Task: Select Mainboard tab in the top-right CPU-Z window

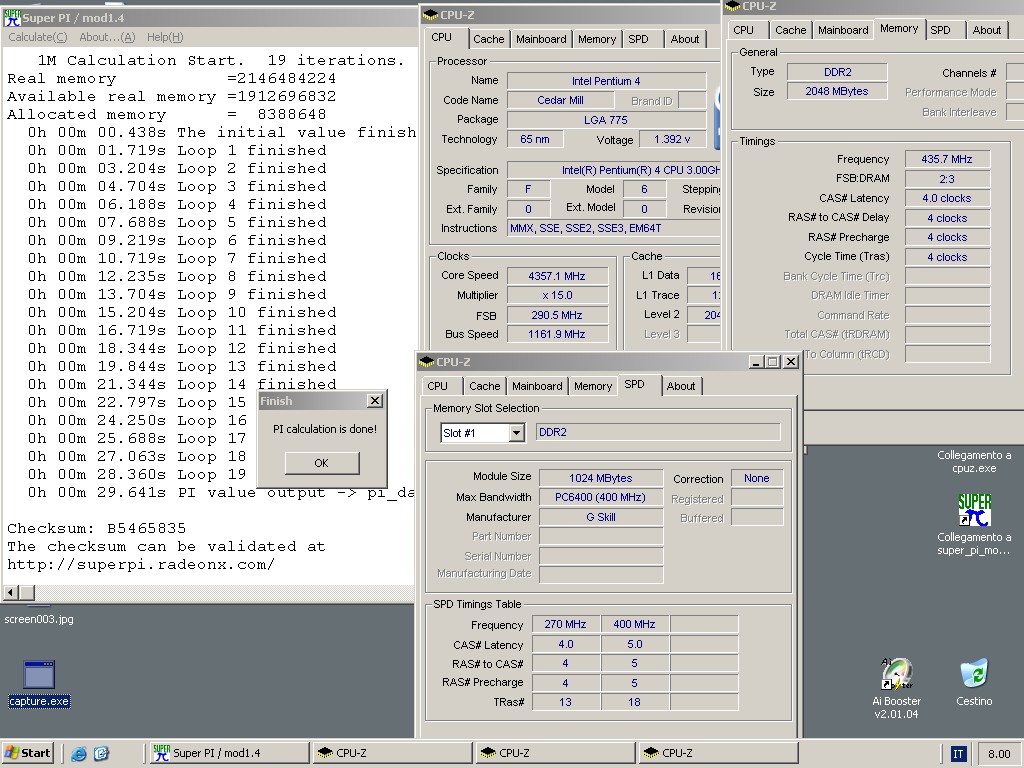Action: [843, 30]
